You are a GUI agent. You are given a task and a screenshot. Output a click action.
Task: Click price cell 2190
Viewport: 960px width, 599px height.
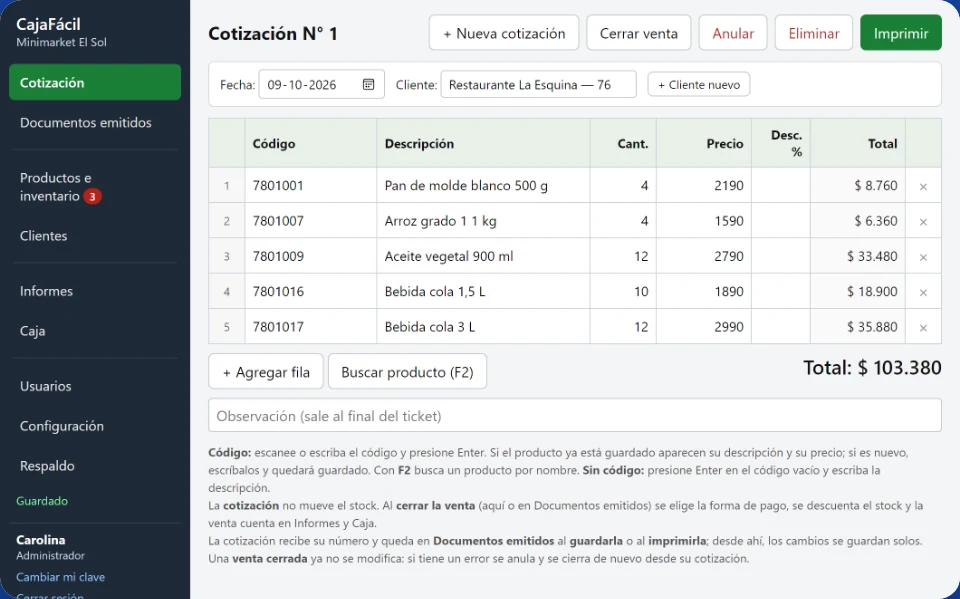[704, 186]
